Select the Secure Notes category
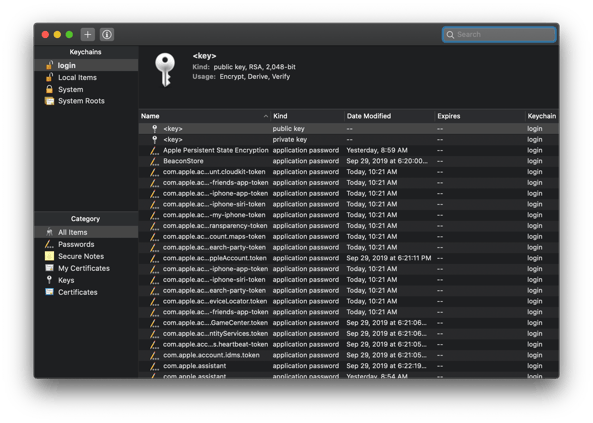Viewport: 593px width, 423px height. tap(86, 256)
